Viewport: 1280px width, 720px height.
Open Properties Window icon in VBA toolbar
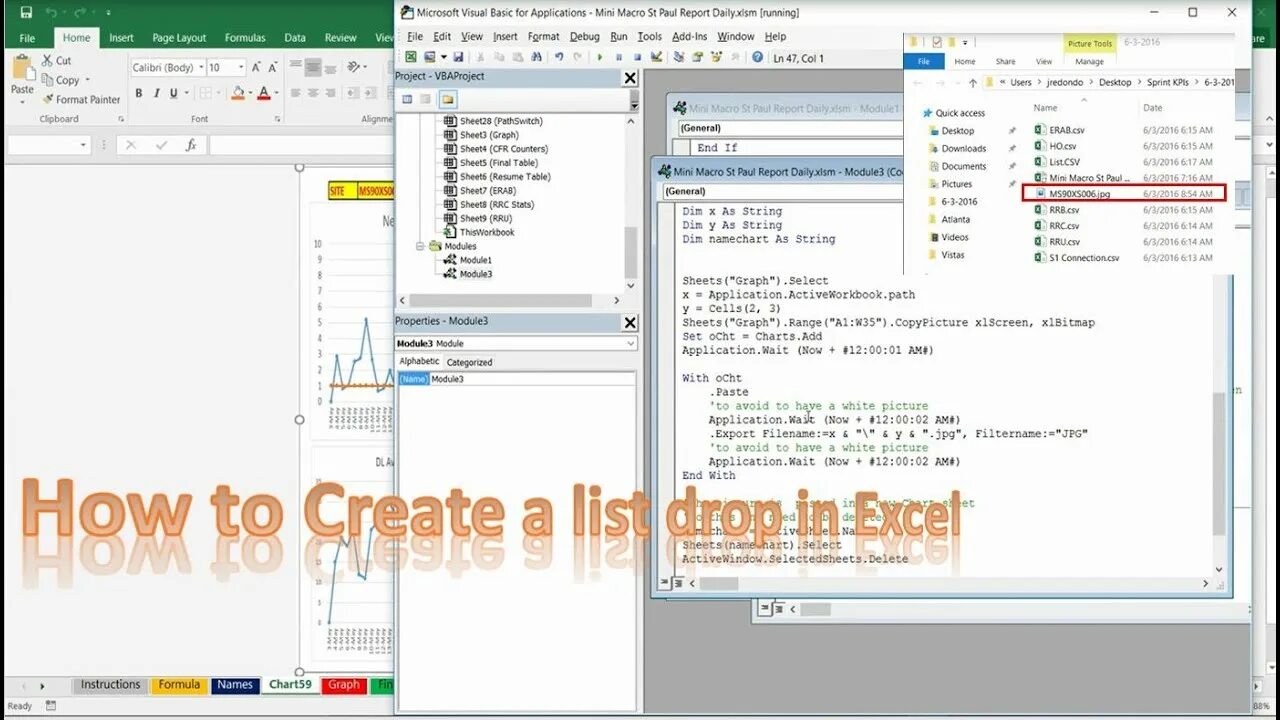click(x=697, y=57)
